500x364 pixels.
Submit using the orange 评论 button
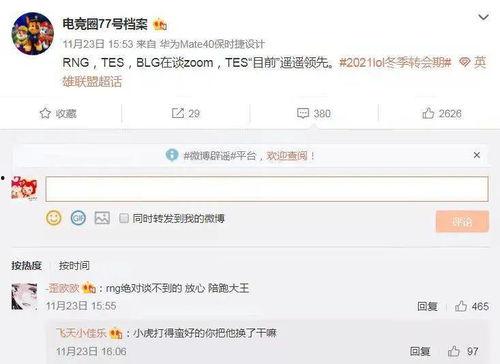click(462, 221)
